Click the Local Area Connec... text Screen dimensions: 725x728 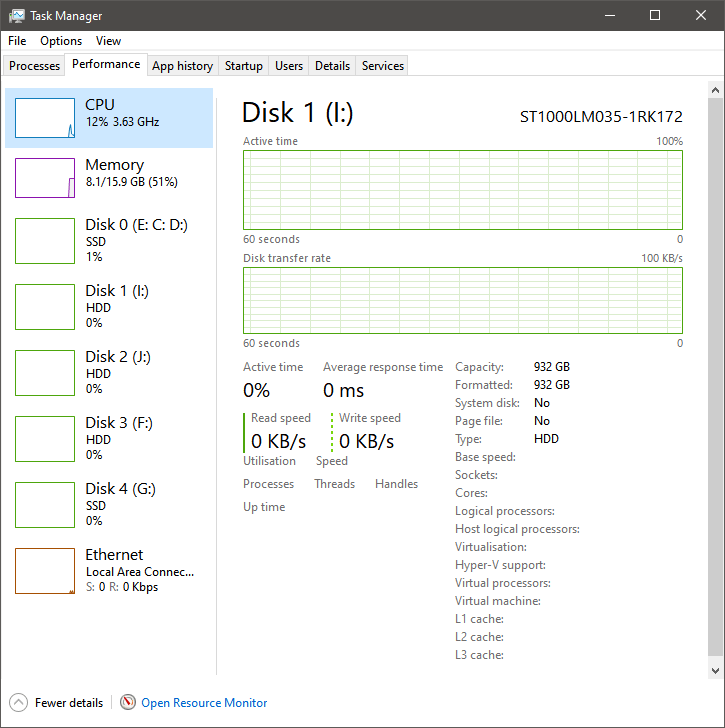coord(140,572)
